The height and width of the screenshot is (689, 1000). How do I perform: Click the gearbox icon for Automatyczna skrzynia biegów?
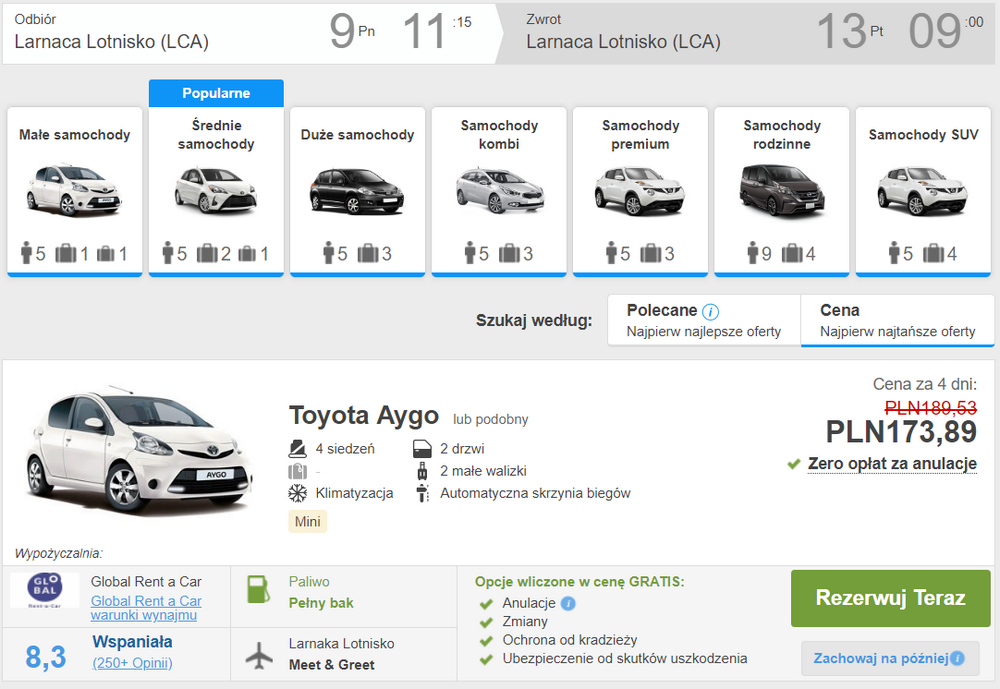tap(422, 493)
